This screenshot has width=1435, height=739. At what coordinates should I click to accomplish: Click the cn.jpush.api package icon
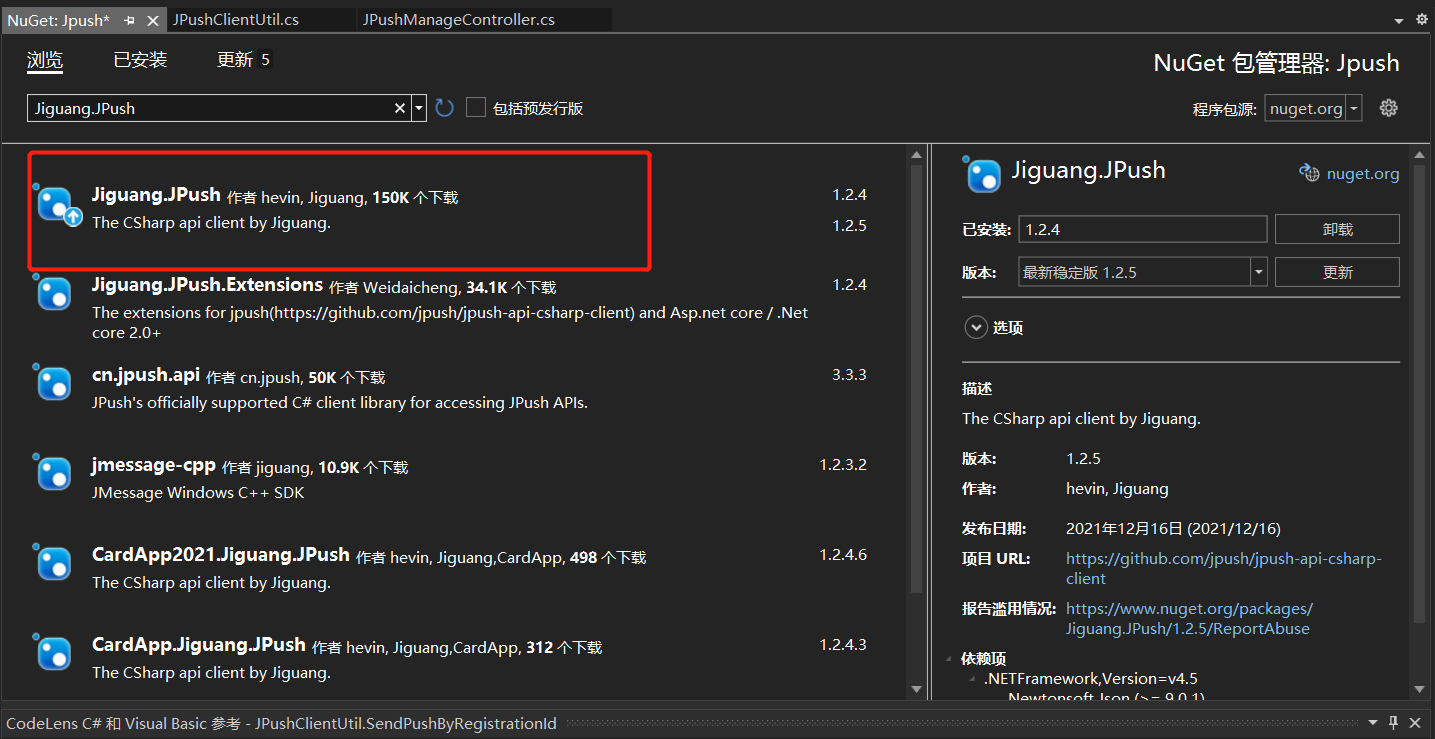point(54,383)
